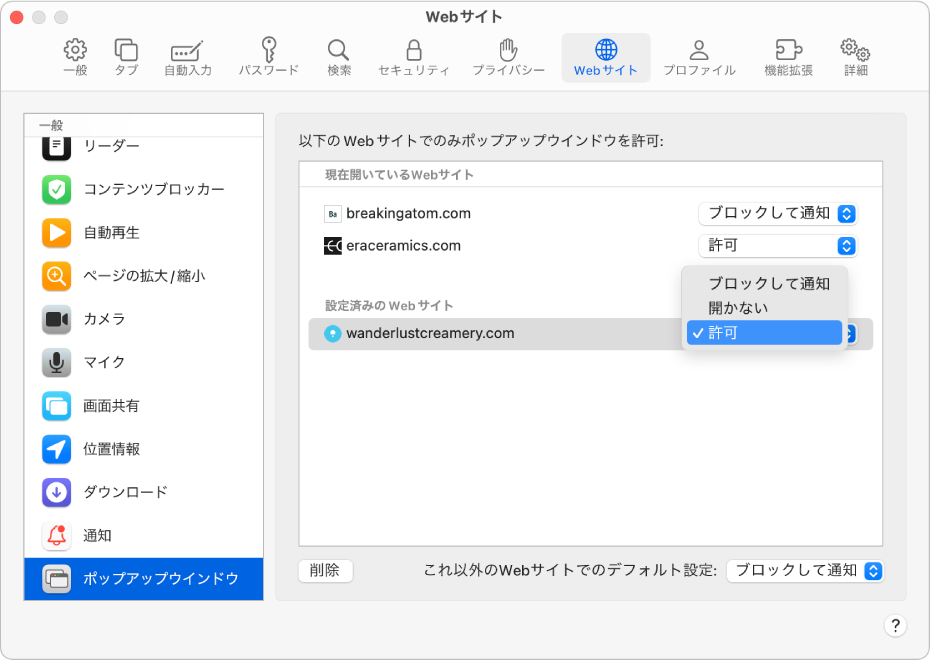The image size is (931, 662).
Task: Open breakingatom.com ブロックして通知 dropdown
Action: coord(778,214)
